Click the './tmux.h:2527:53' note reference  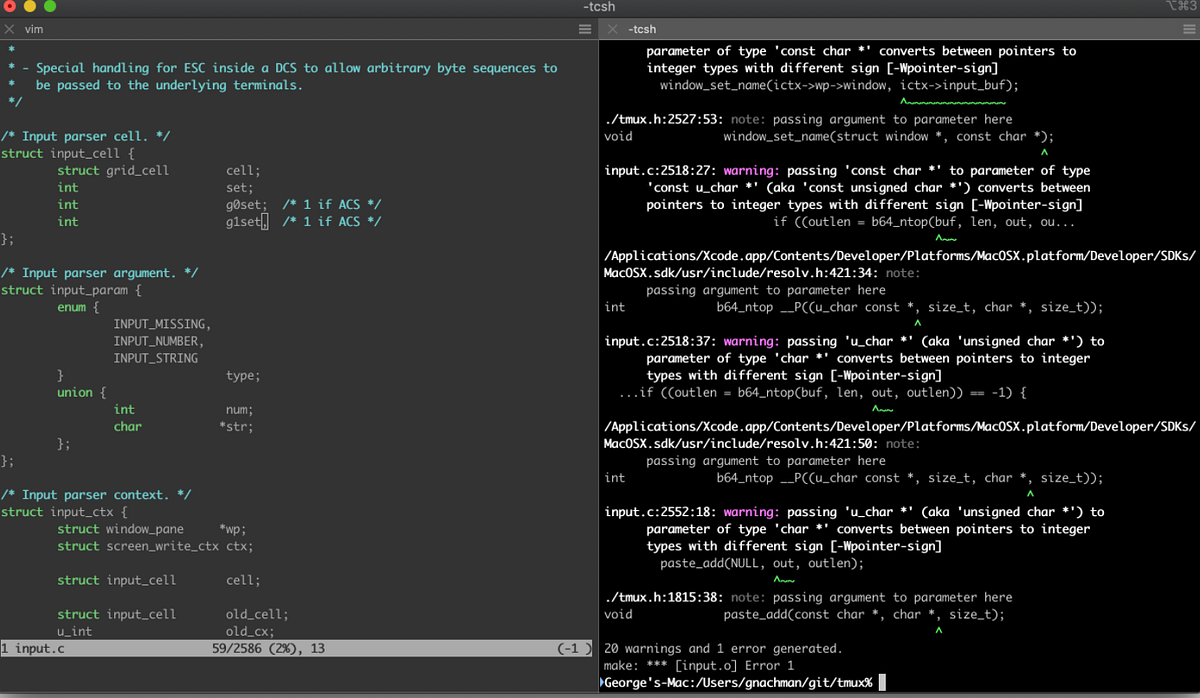pyautogui.click(x=662, y=119)
